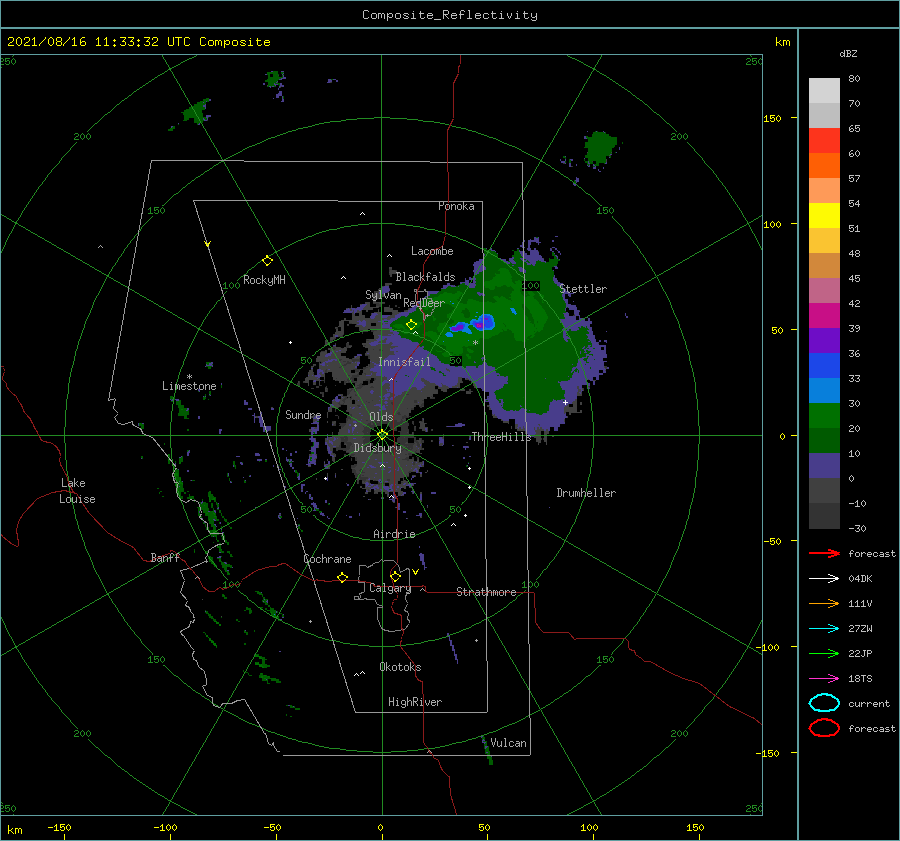This screenshot has height=841, width=900.
Task: Click the bright green swatch below 30 dBZ
Action: coord(824,415)
